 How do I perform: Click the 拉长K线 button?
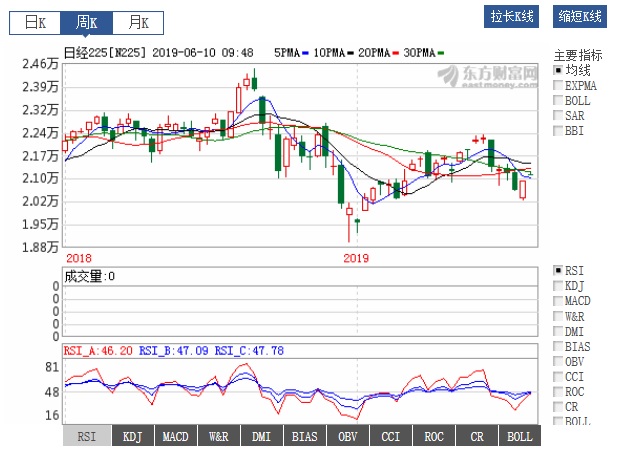point(513,17)
